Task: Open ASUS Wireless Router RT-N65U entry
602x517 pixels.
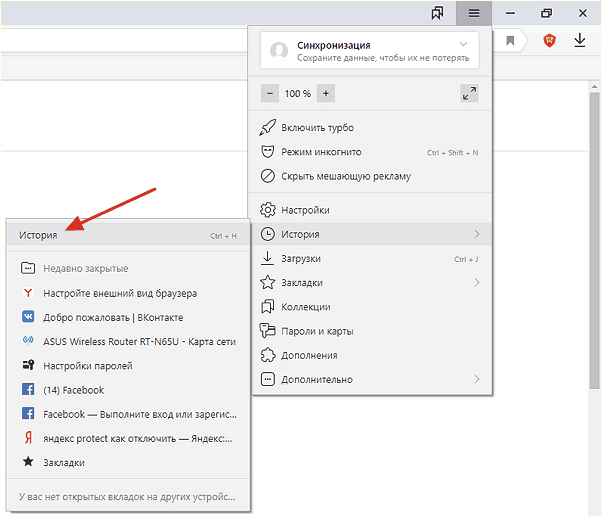Action: 128,342
